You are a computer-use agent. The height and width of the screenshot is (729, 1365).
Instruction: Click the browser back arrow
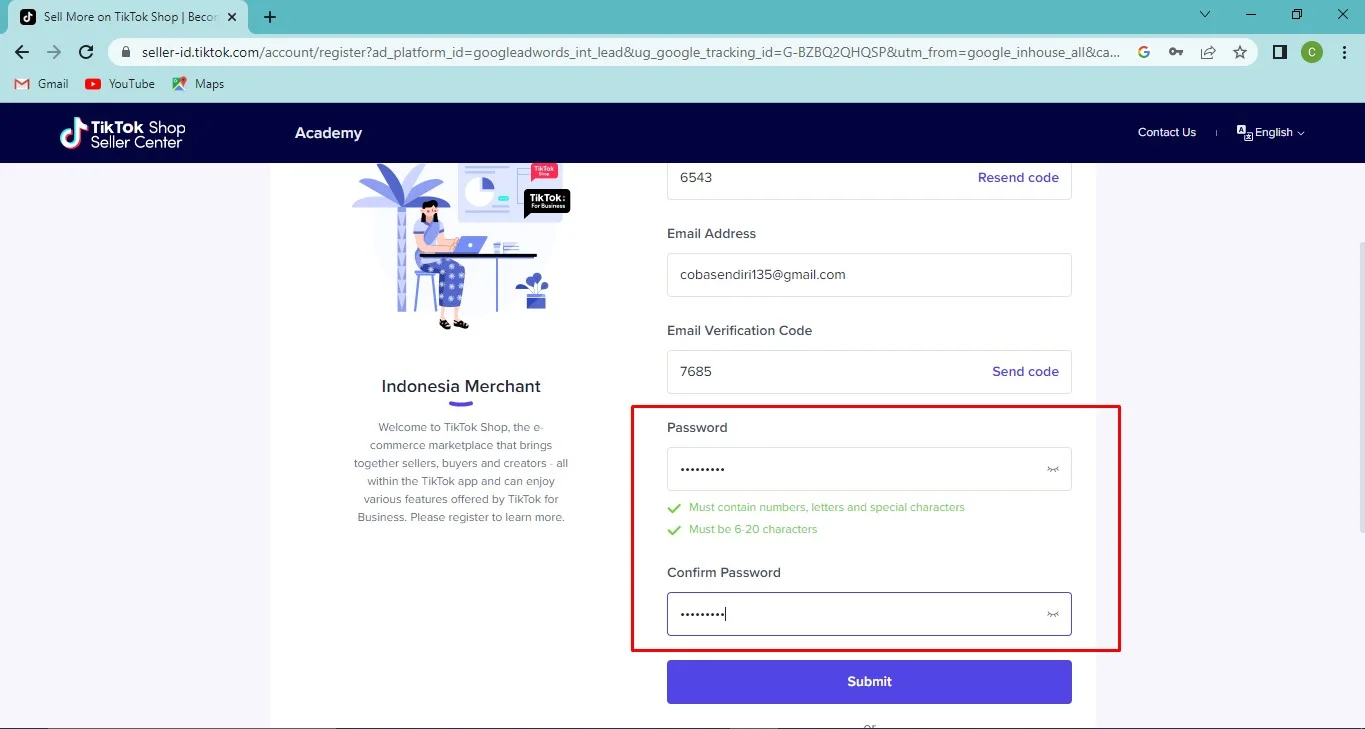point(22,52)
